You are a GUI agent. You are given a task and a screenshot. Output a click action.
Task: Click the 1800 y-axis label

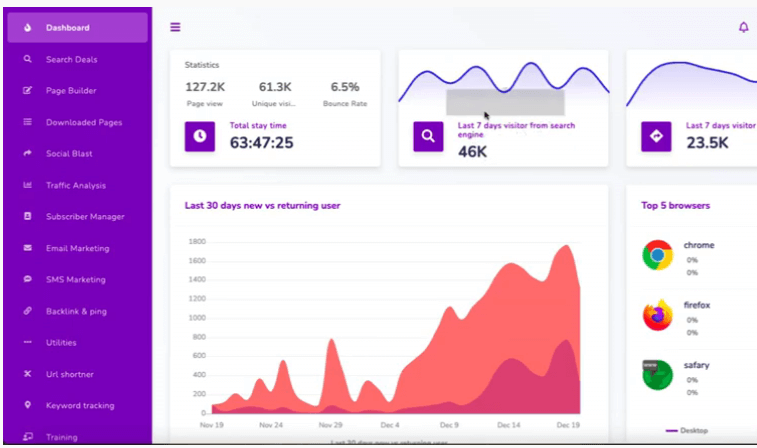[x=197, y=241]
